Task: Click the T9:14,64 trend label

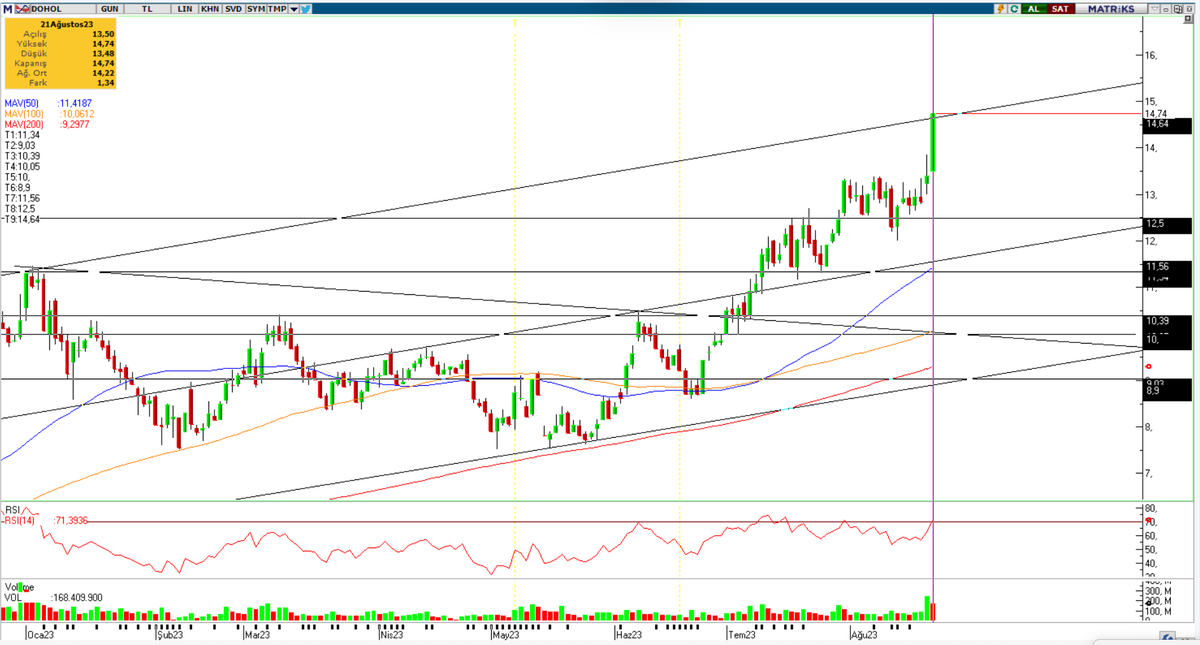Action: coord(22,218)
